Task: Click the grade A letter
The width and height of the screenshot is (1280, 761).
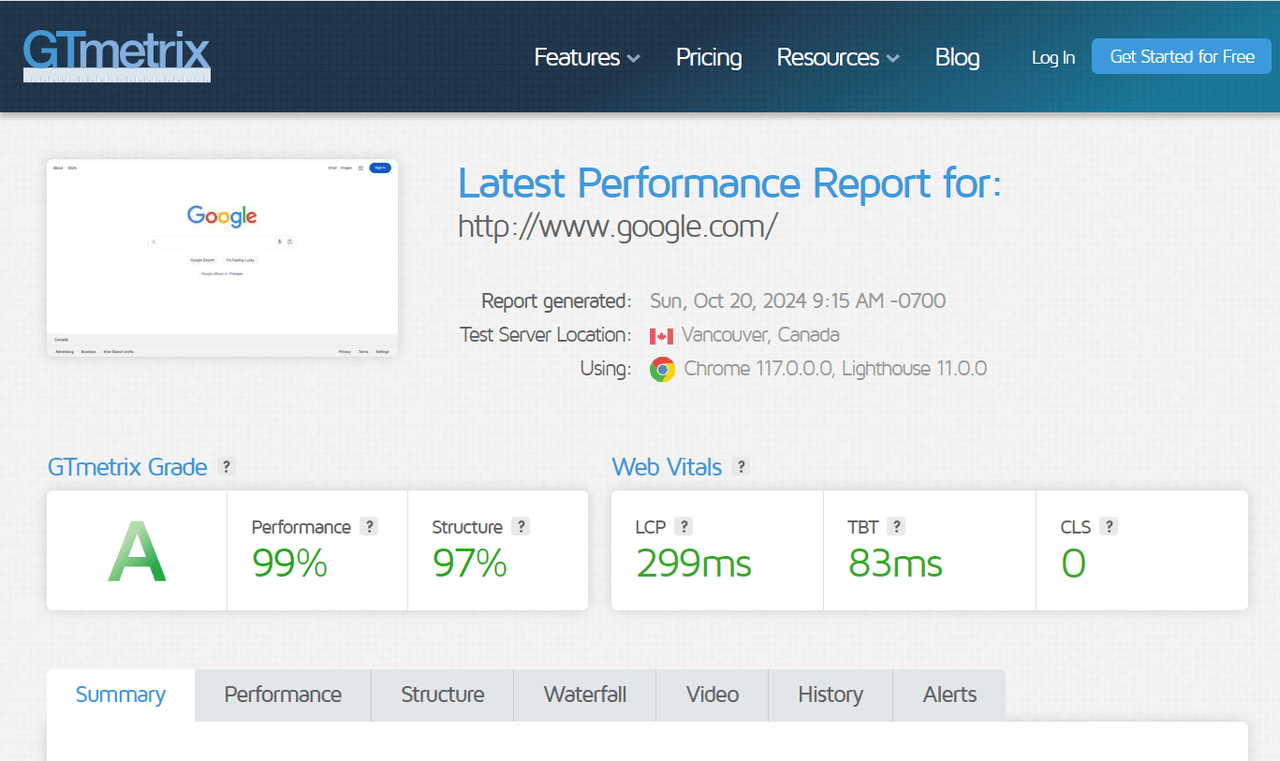Action: point(137,551)
